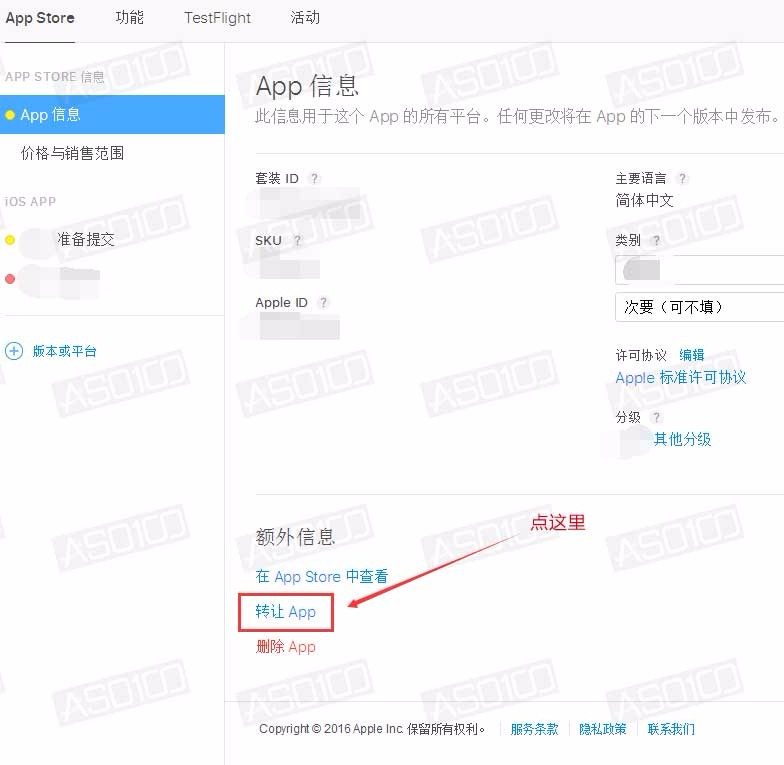784x765 pixels.
Task: Click the 版本或平台 link
Action: (64, 351)
